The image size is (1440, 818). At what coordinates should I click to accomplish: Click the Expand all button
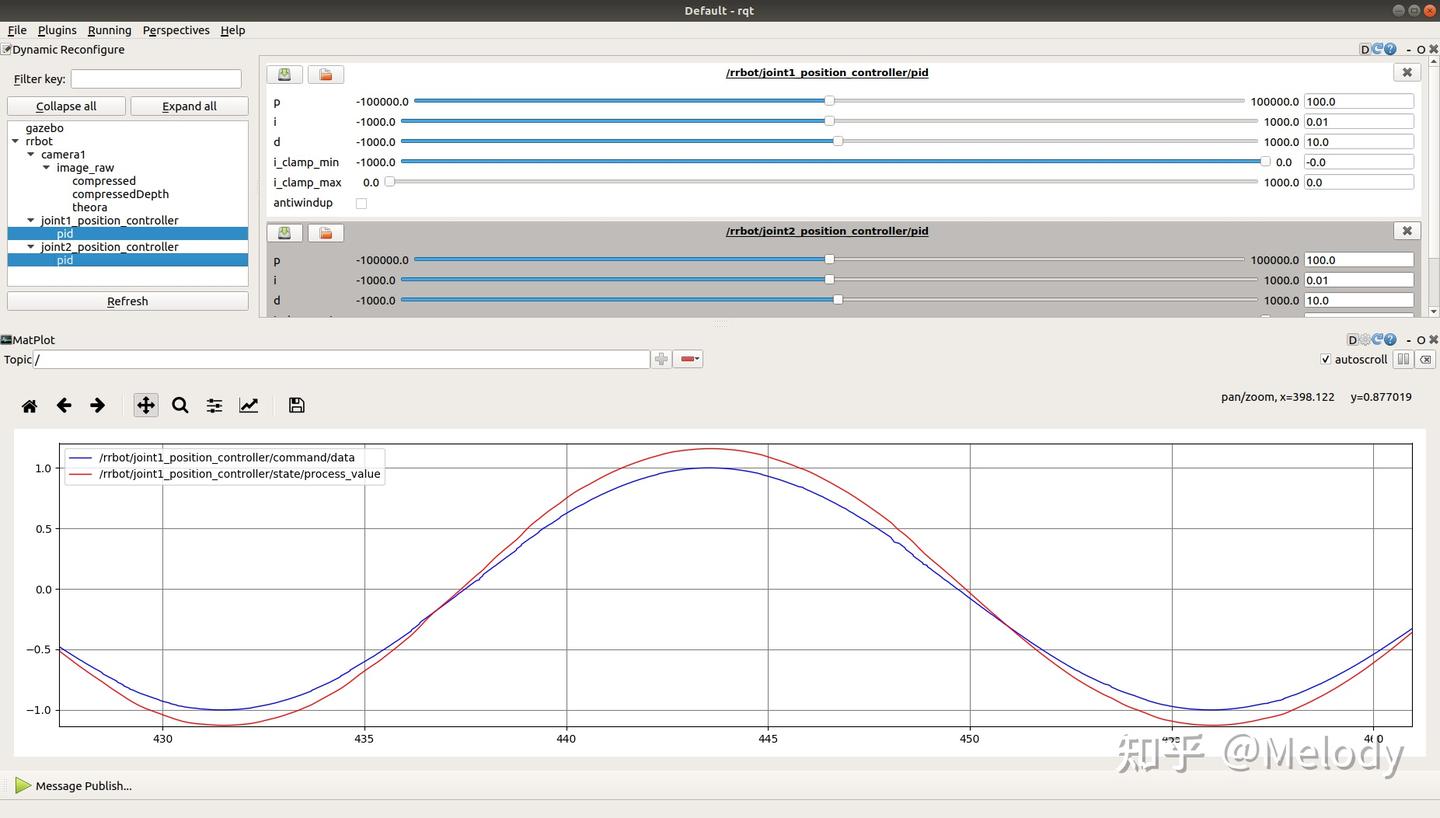(189, 106)
